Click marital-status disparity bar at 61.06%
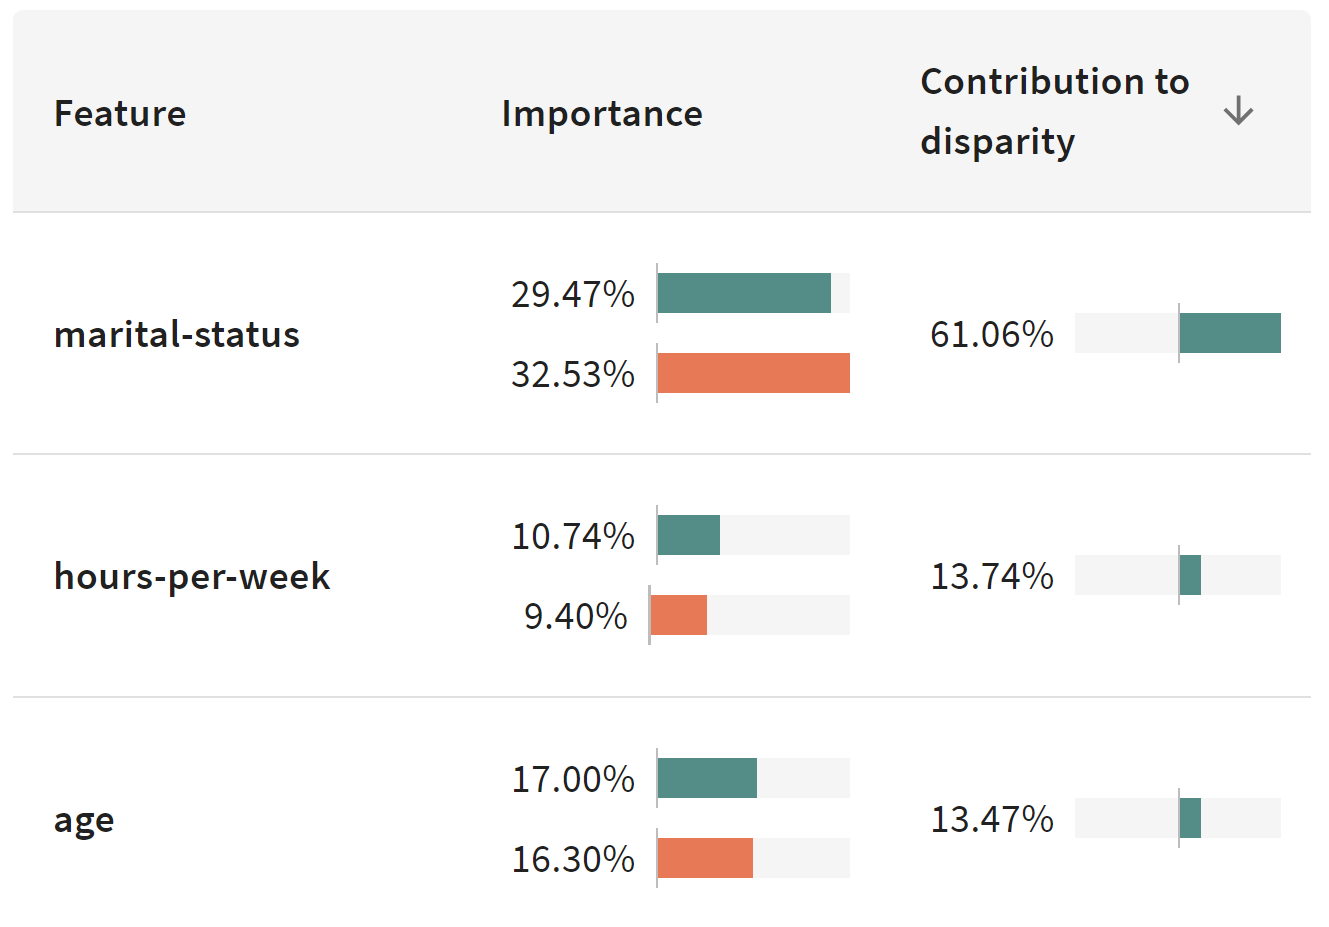Viewport: 1329px width, 927px height. (1230, 333)
